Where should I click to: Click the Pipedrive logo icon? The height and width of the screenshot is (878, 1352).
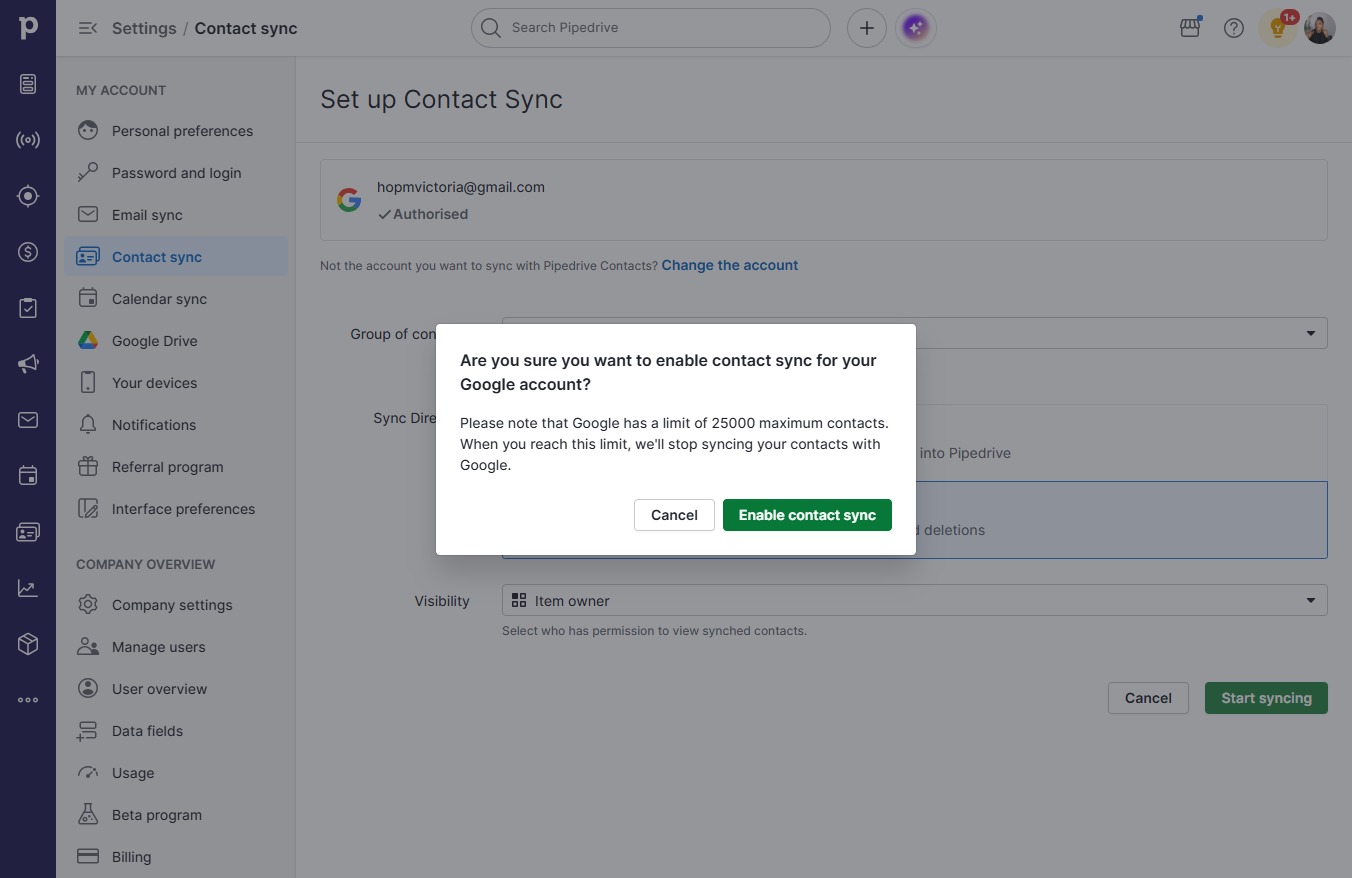pyautogui.click(x=28, y=28)
